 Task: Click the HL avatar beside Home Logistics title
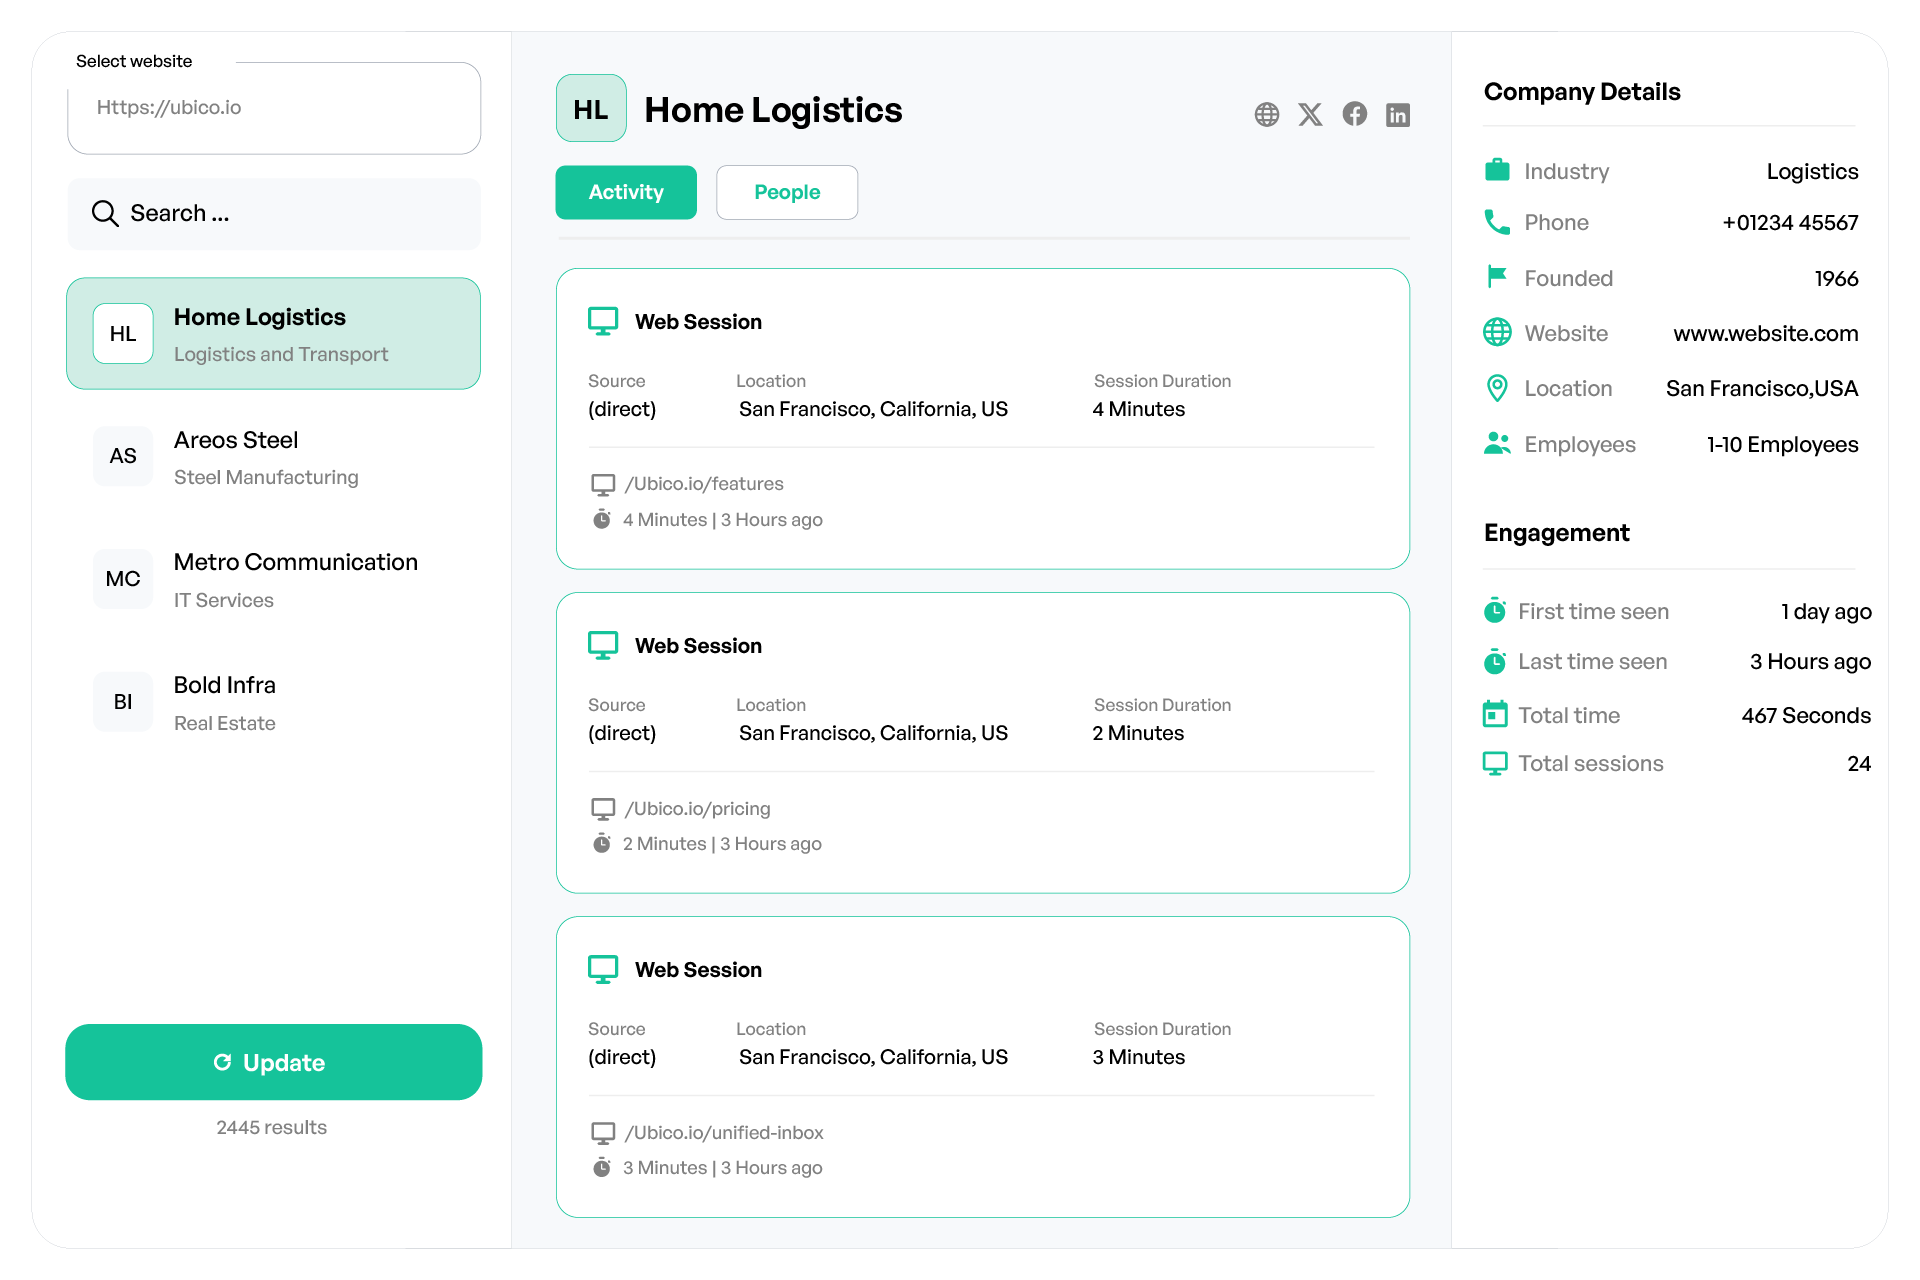[x=591, y=109]
